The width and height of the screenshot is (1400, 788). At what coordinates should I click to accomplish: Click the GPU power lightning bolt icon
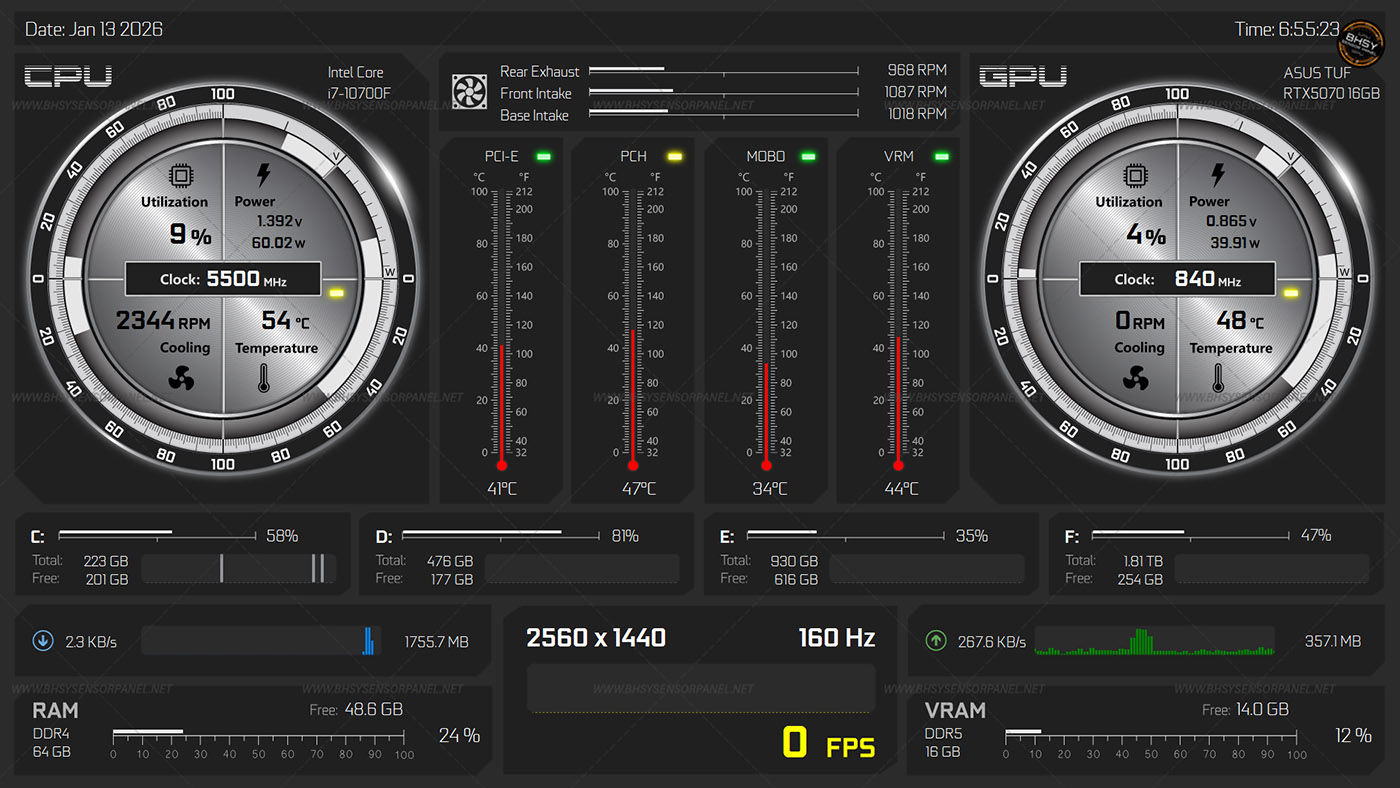(1218, 176)
